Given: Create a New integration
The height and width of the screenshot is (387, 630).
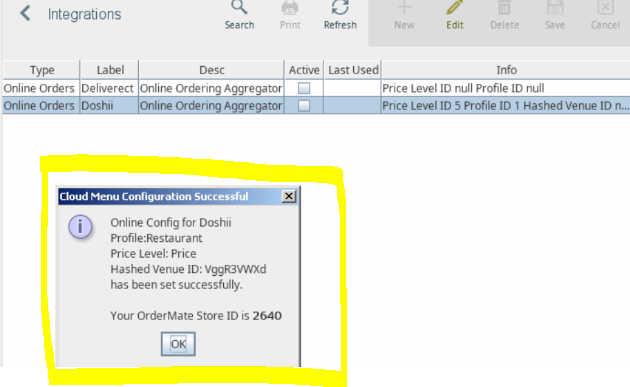Looking at the screenshot, I should 404,15.
